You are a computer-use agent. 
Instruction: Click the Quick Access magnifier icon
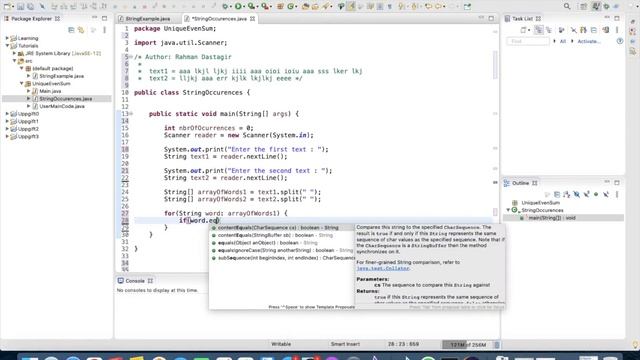click(567, 6)
